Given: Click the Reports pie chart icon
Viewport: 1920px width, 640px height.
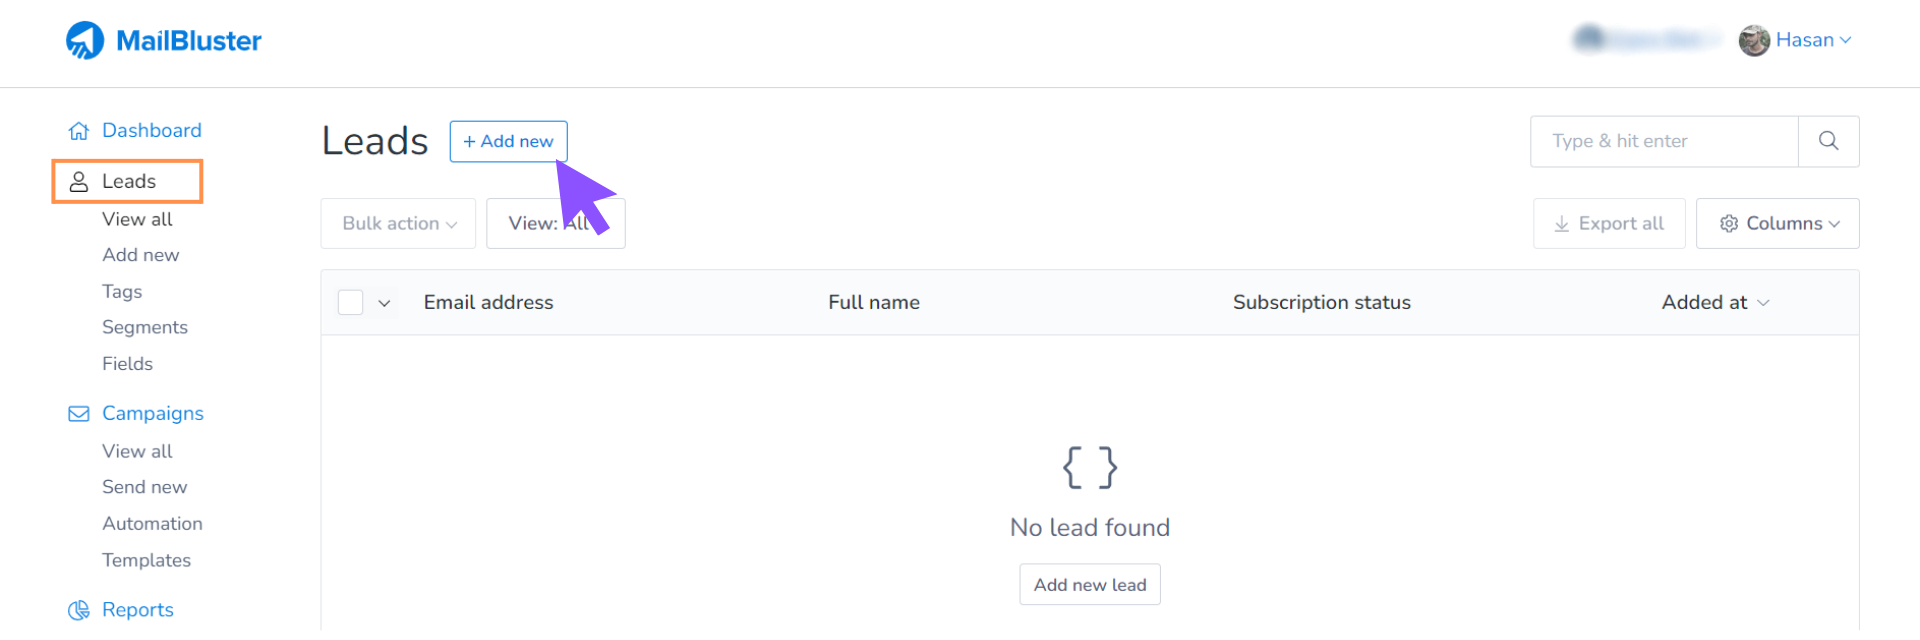Looking at the screenshot, I should point(79,610).
